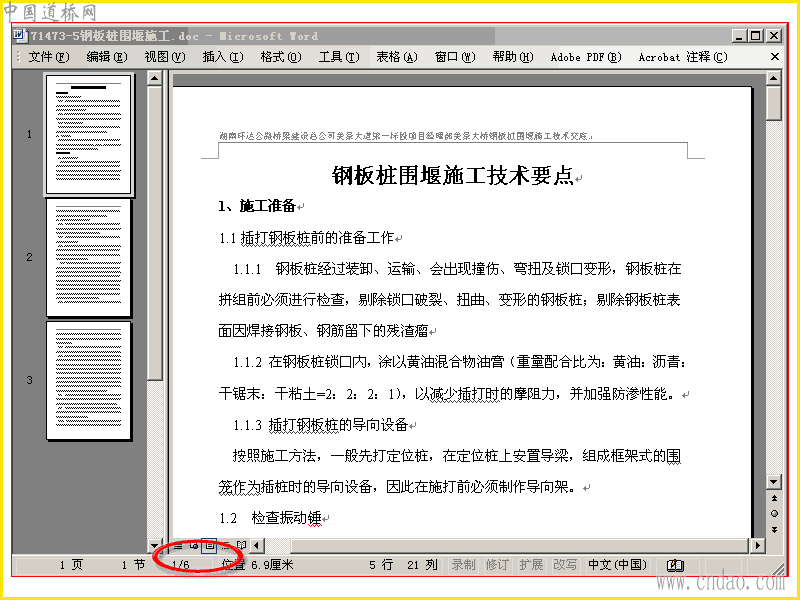
Task: Open Reading Layout view icon
Action: pos(241,545)
